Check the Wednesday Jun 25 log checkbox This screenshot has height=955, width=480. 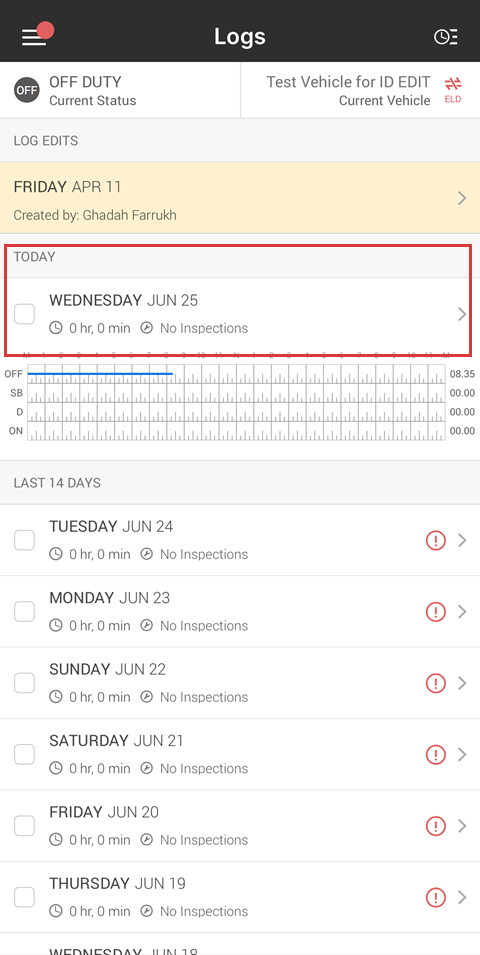point(24,314)
